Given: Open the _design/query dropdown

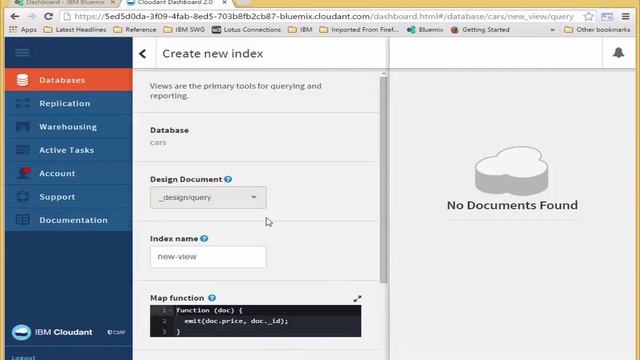Looking at the screenshot, I should point(208,198).
